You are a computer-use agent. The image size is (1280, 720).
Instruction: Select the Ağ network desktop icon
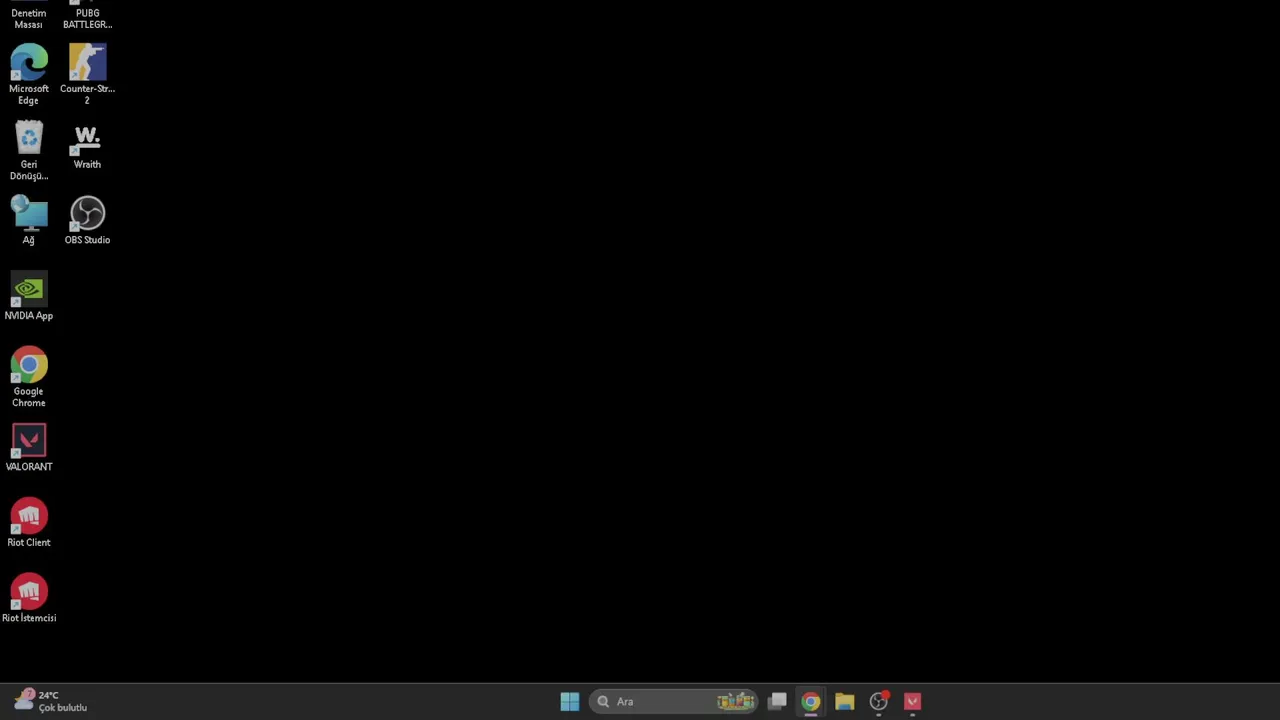(28, 221)
